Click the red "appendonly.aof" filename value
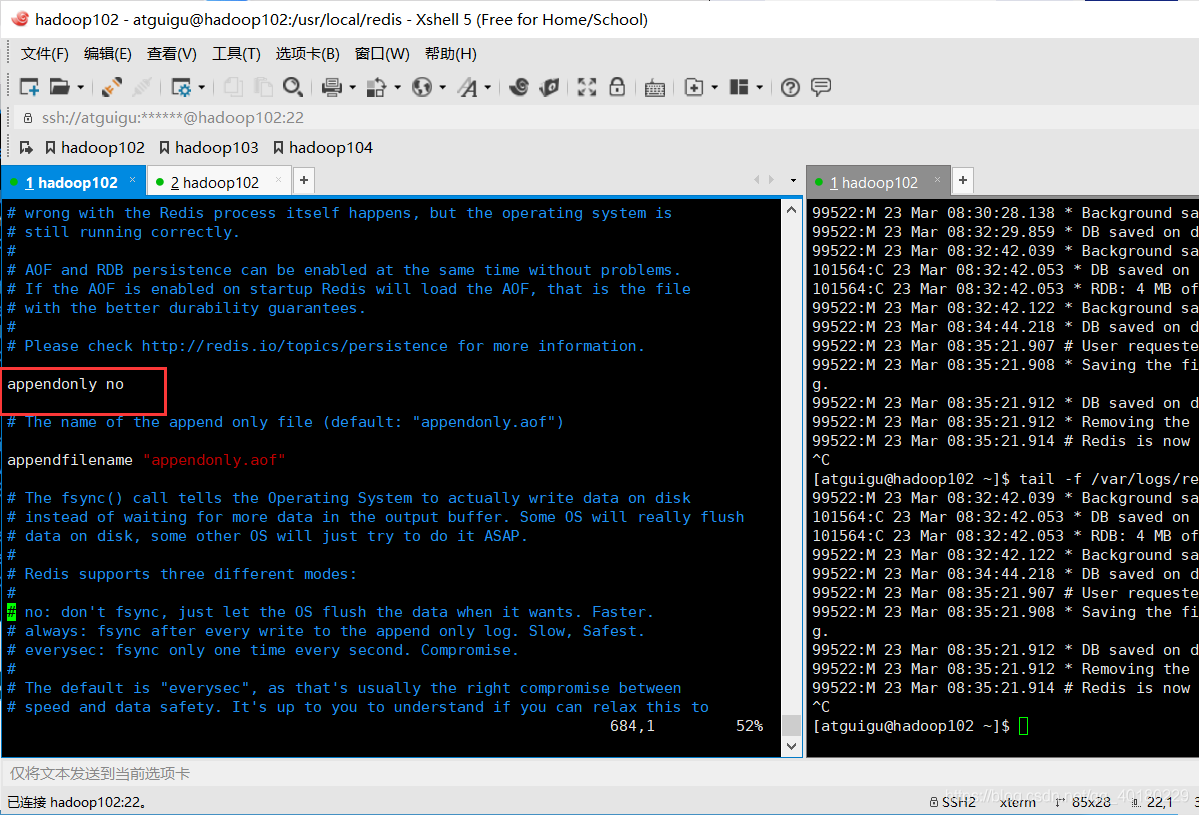Screen dimensions: 1199x815 click(214, 460)
